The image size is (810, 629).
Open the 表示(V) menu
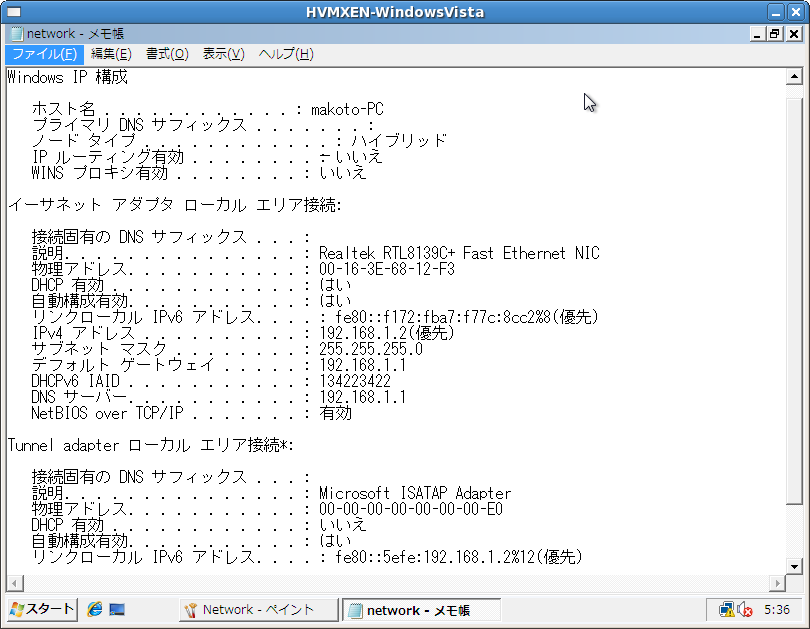pos(223,54)
